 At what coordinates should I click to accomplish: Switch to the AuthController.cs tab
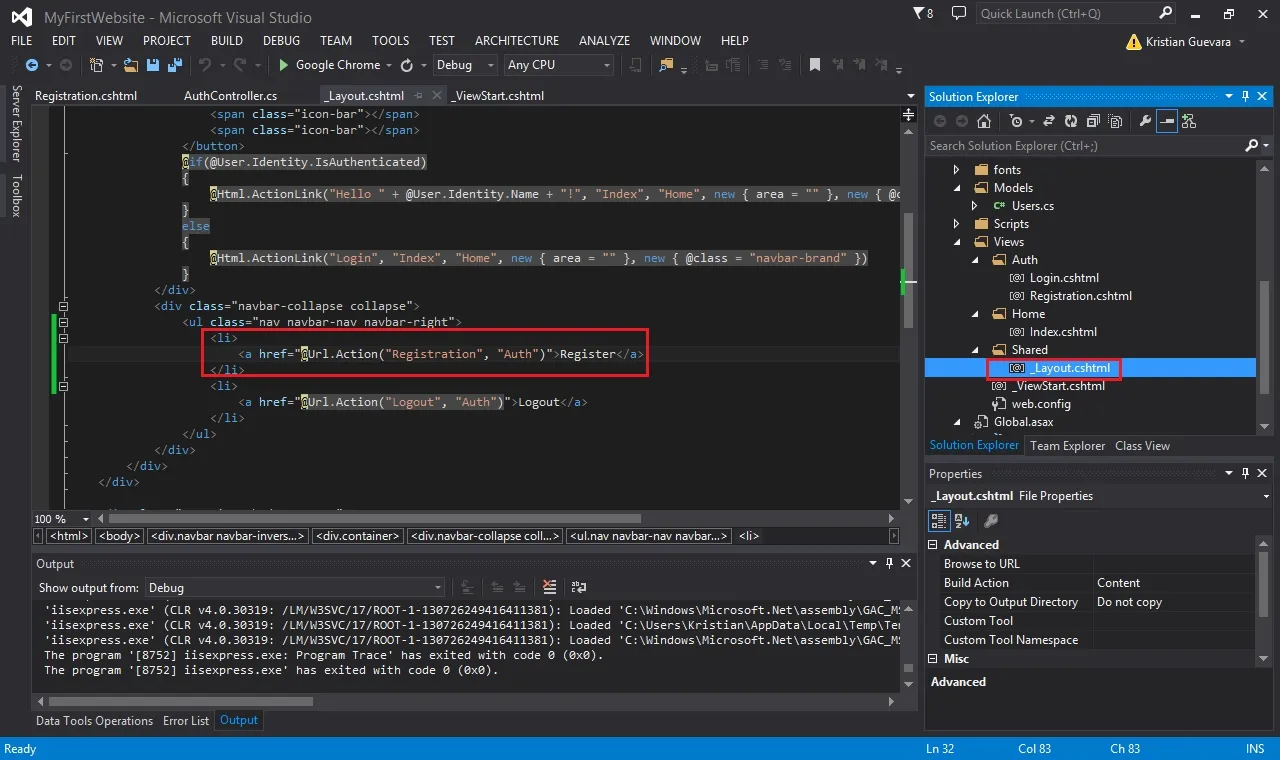pos(231,96)
